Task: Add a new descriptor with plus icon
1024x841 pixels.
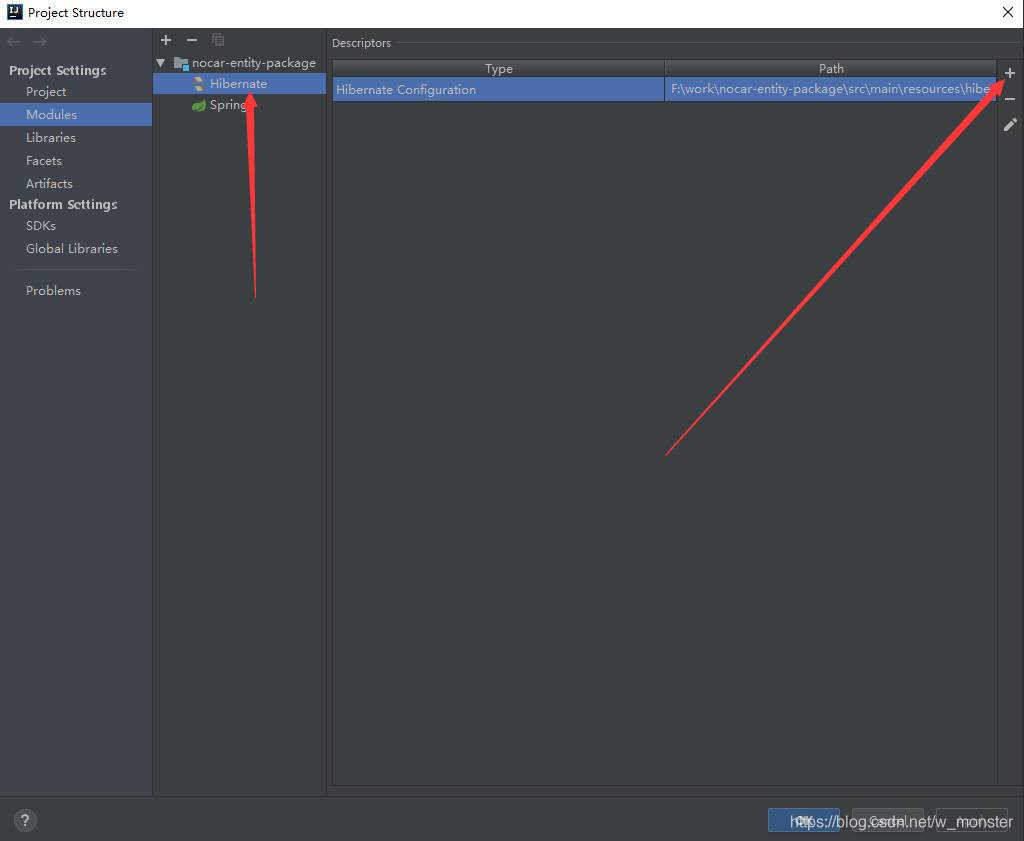Action: click(1010, 73)
